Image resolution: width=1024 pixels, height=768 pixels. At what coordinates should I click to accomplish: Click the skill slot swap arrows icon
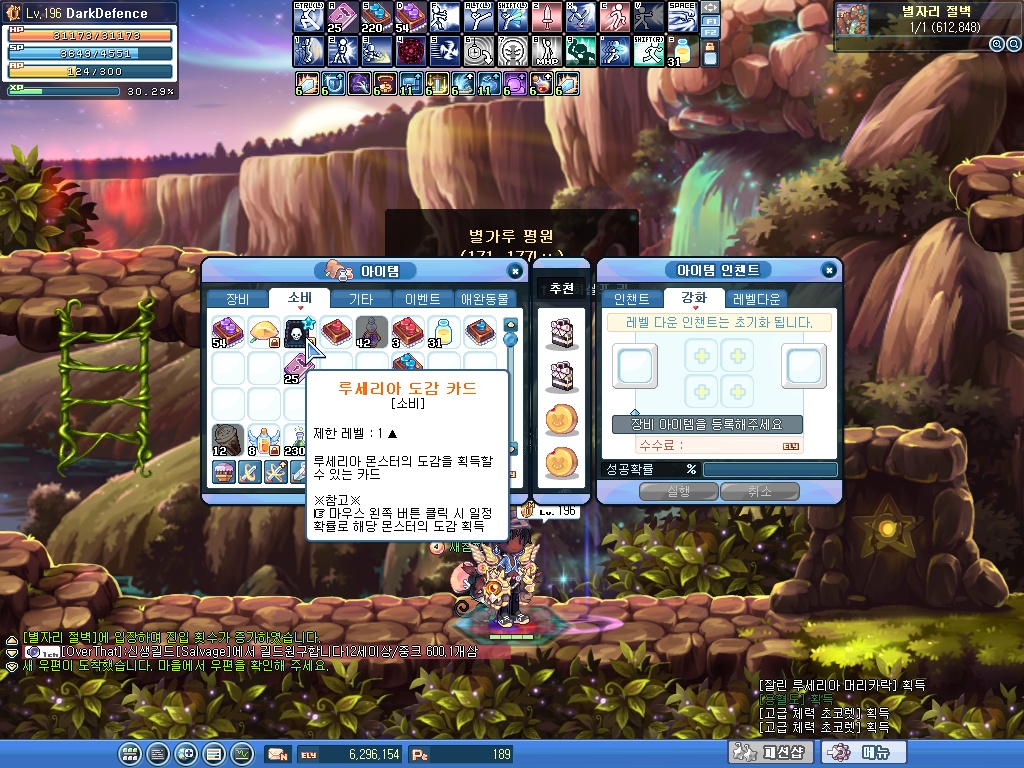[x=710, y=8]
